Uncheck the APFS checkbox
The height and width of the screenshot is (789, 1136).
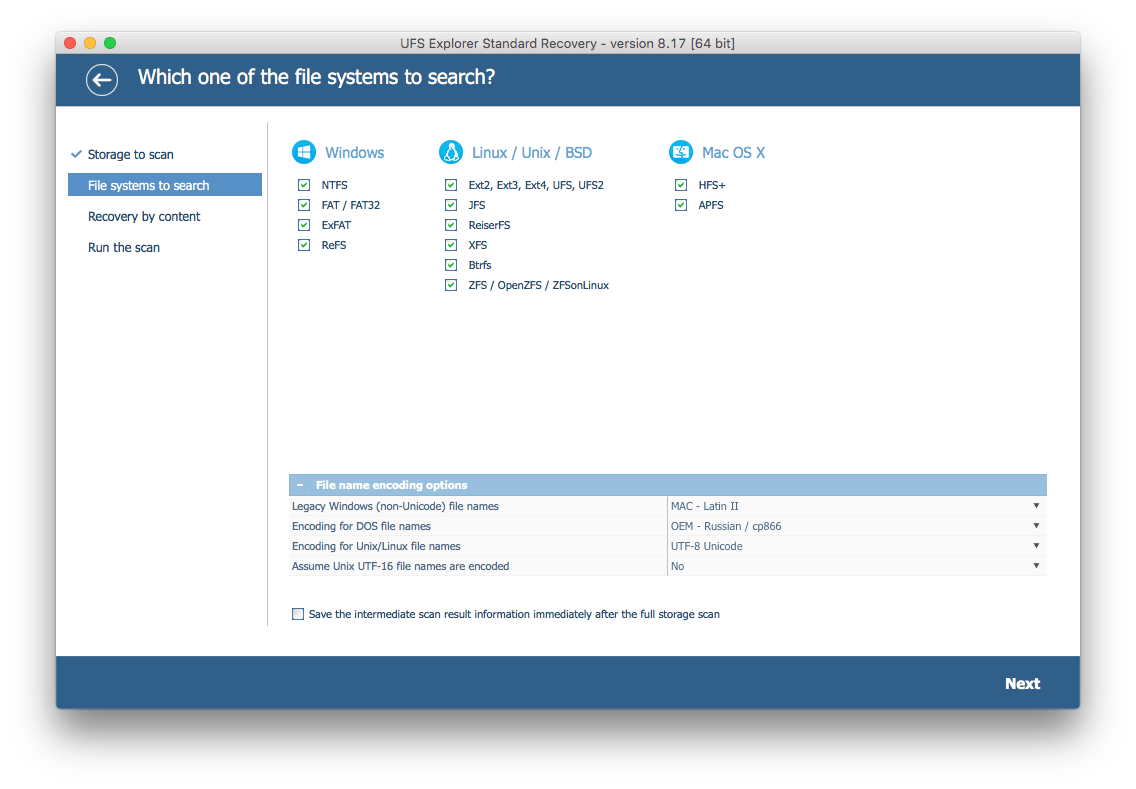click(x=681, y=205)
